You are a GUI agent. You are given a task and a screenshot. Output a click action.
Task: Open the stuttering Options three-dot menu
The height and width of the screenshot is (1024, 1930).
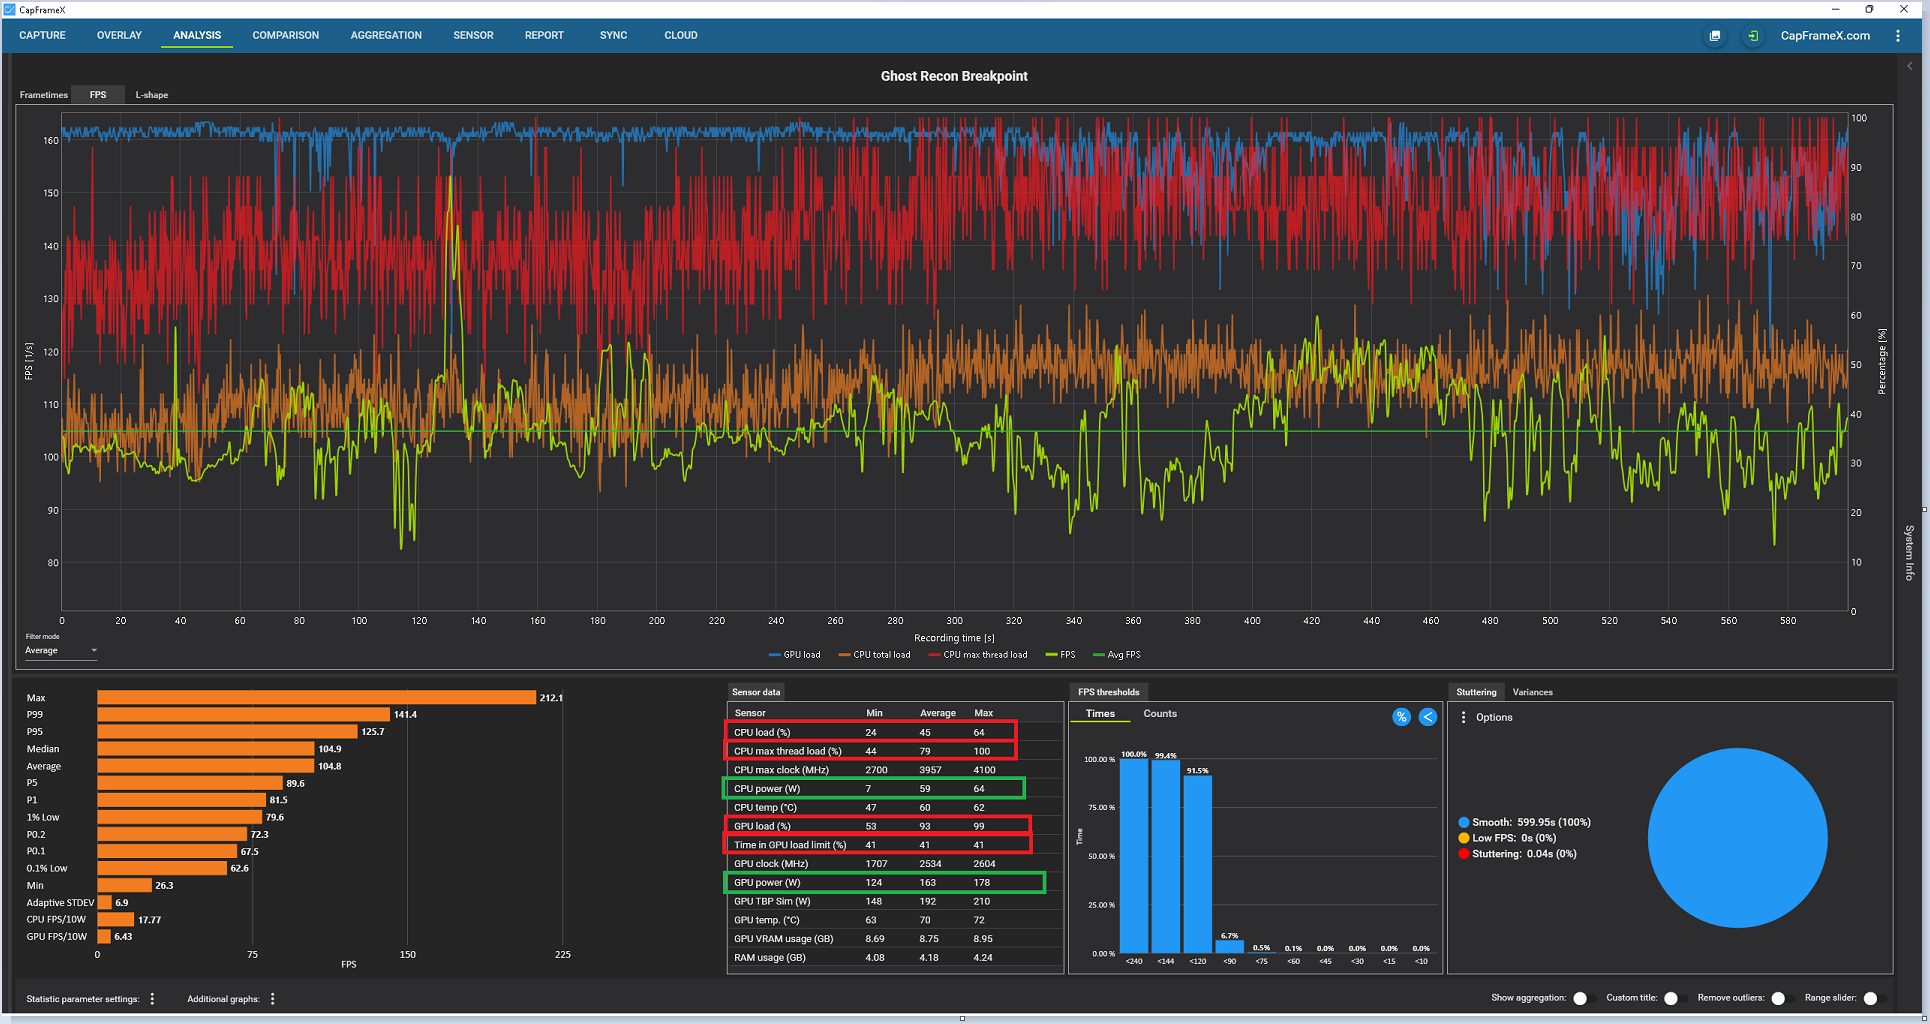pos(1464,717)
